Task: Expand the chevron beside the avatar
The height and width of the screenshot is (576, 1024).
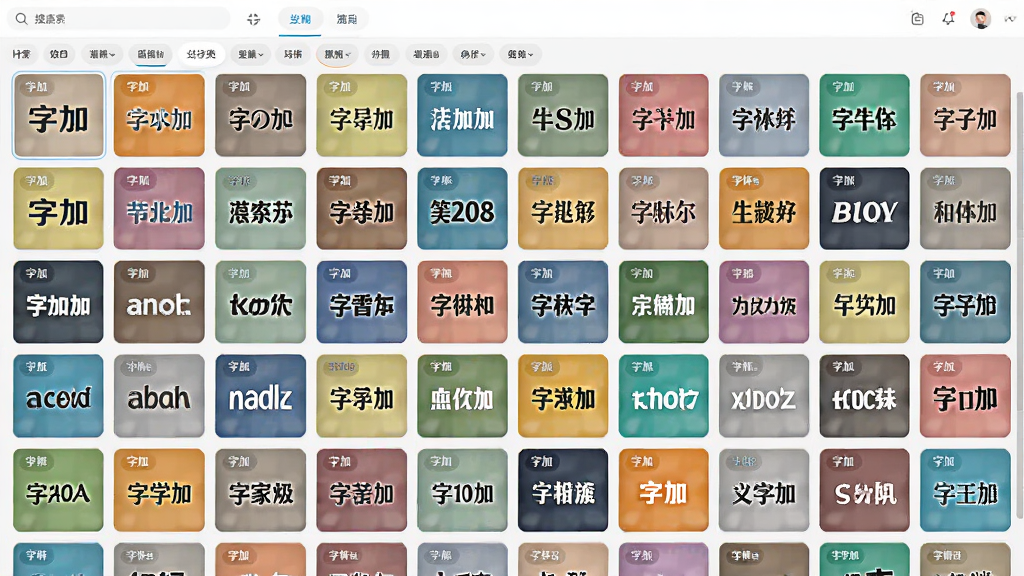Action: click(1010, 19)
